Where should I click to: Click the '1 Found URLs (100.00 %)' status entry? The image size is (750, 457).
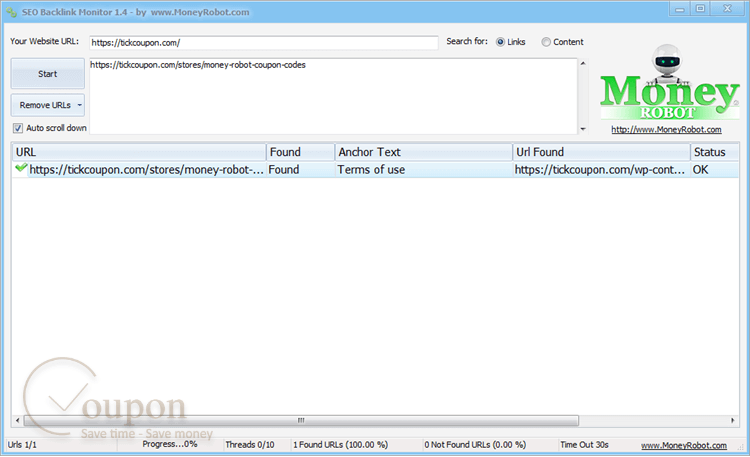click(x=341, y=445)
